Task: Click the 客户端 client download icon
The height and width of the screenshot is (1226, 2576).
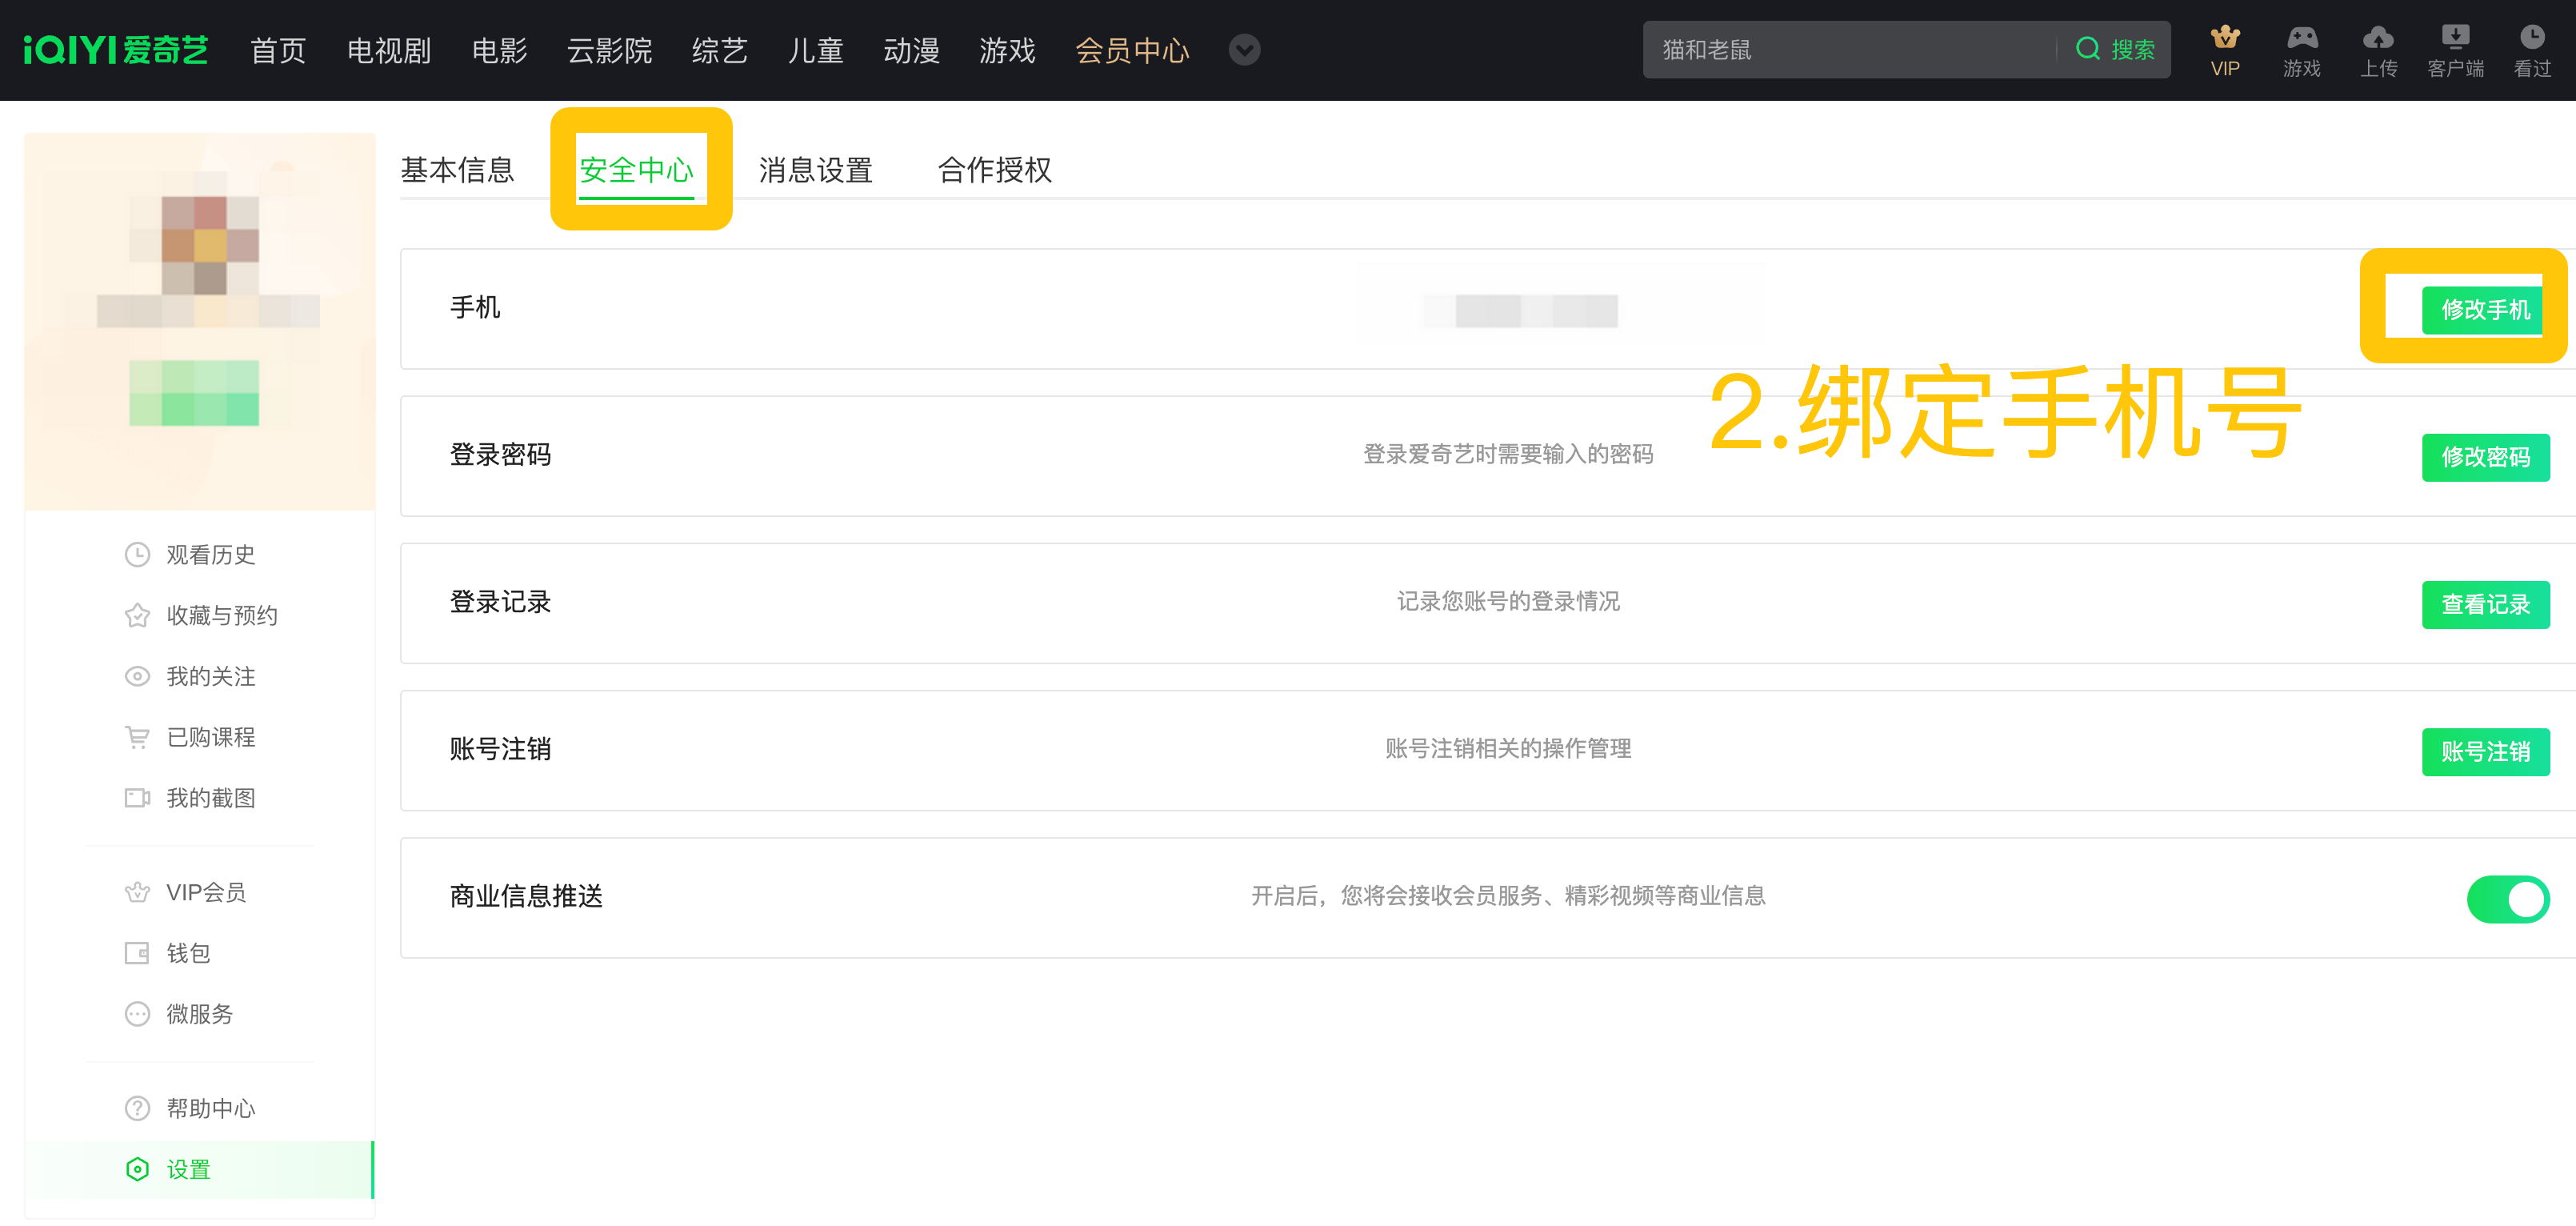Action: point(2456,50)
